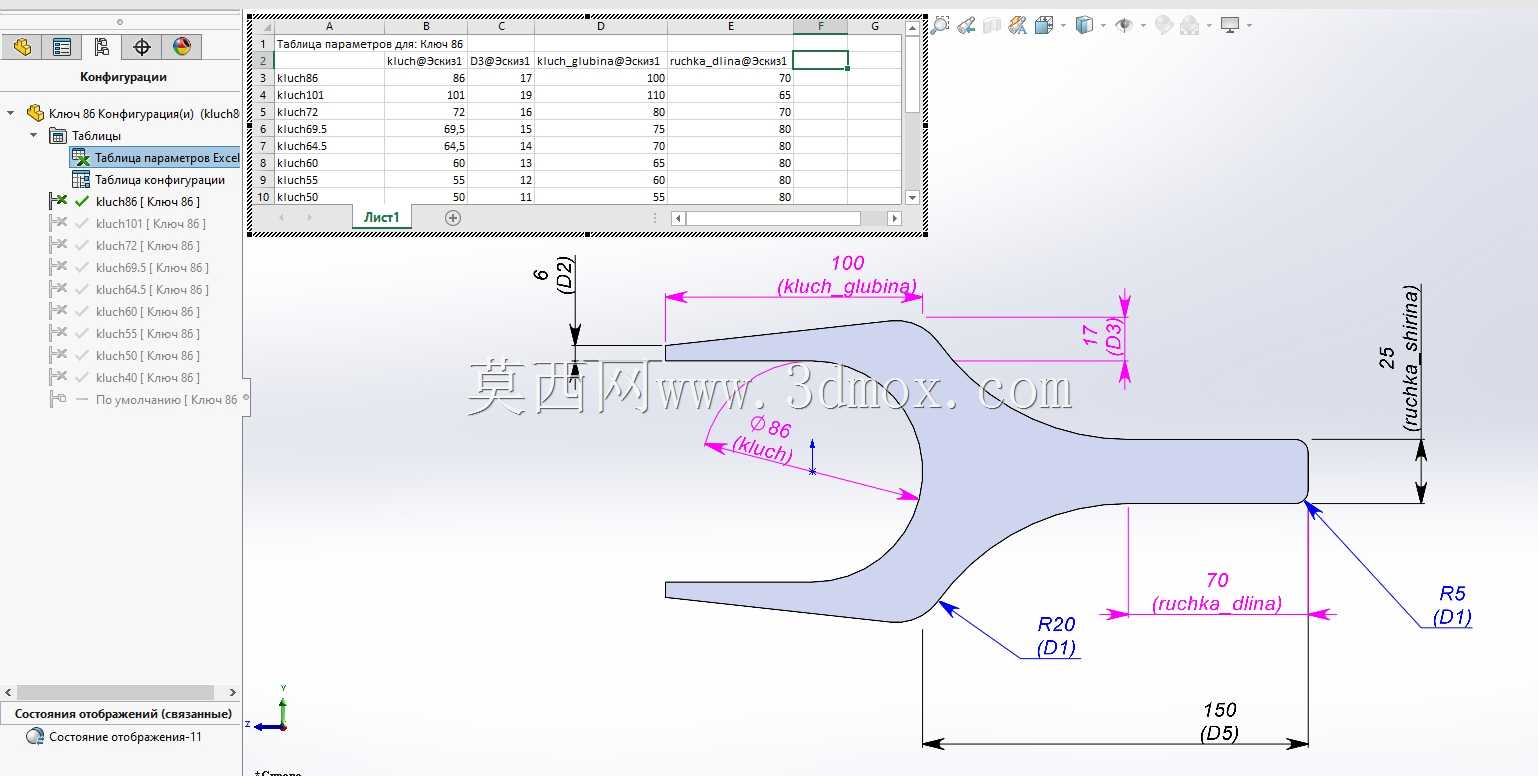Click the spreadsheet horizontal scrollbar right arrow
Screen dimensions: 1538x776
(894, 218)
